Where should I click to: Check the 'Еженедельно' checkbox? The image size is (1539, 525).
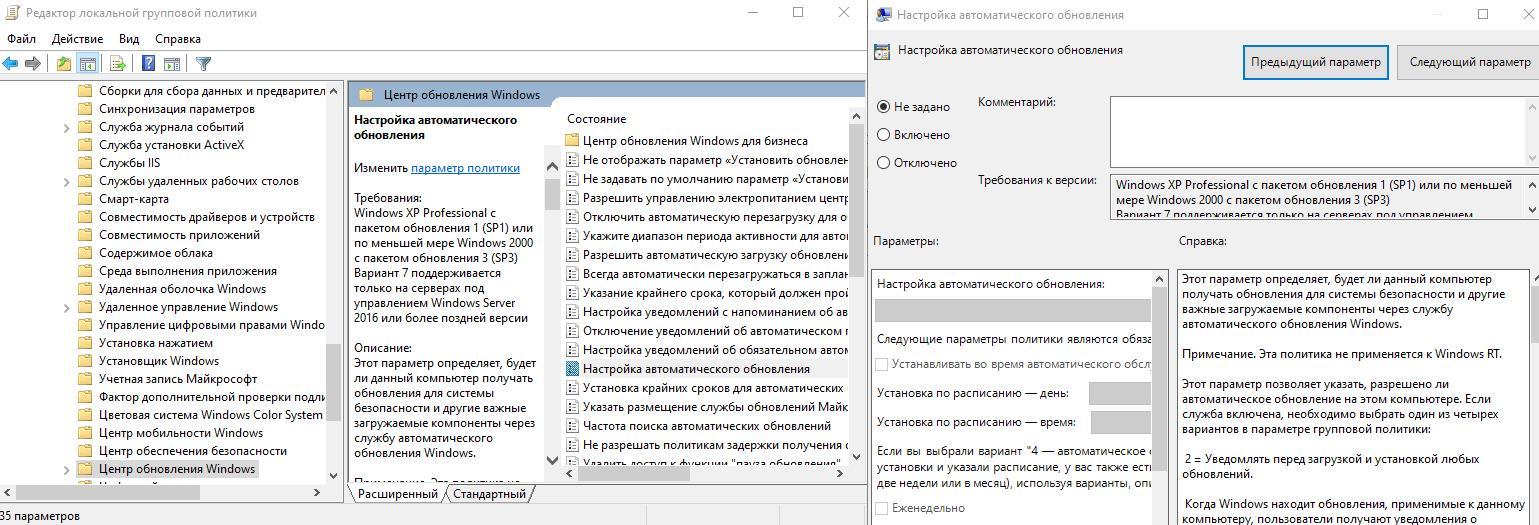point(881,508)
